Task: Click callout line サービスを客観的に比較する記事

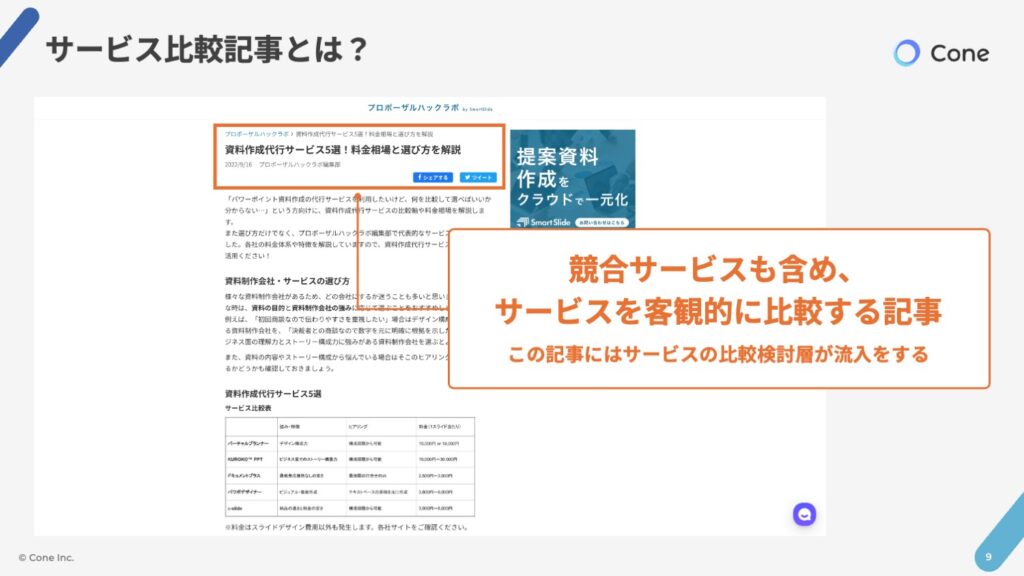Action: [718, 312]
